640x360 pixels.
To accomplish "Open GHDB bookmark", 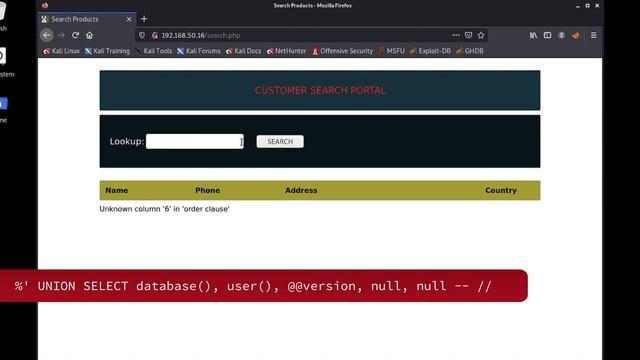I will (x=469, y=51).
